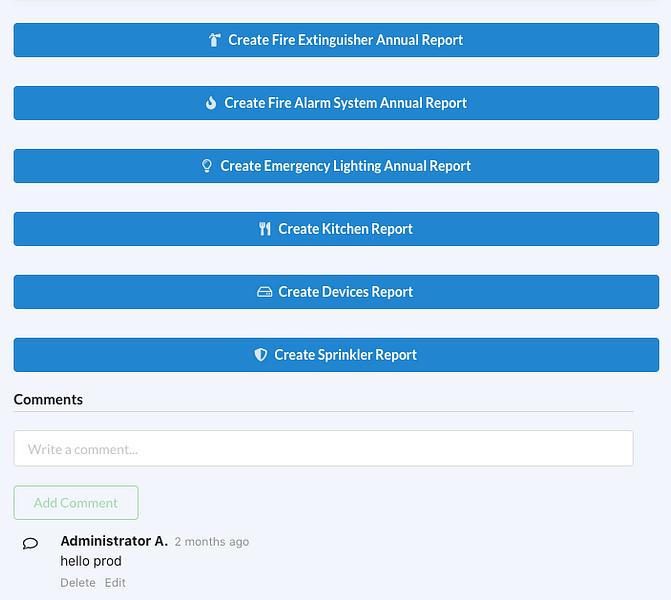Submit with Add Comment button
This screenshot has width=671, height=600.
click(x=76, y=502)
